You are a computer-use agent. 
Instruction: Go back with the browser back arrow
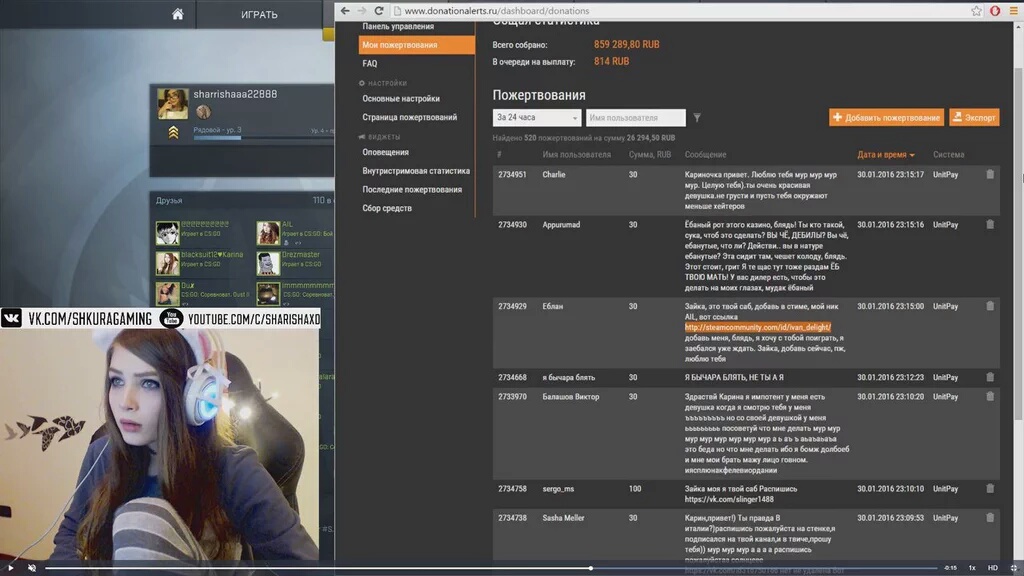(x=345, y=10)
